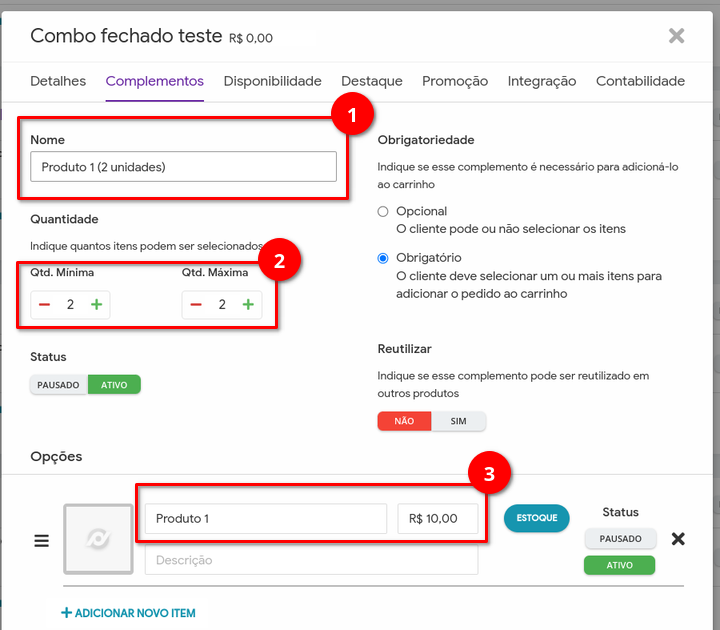Image resolution: width=720 pixels, height=630 pixels.
Task: Click the product image placeholder
Action: 98,539
